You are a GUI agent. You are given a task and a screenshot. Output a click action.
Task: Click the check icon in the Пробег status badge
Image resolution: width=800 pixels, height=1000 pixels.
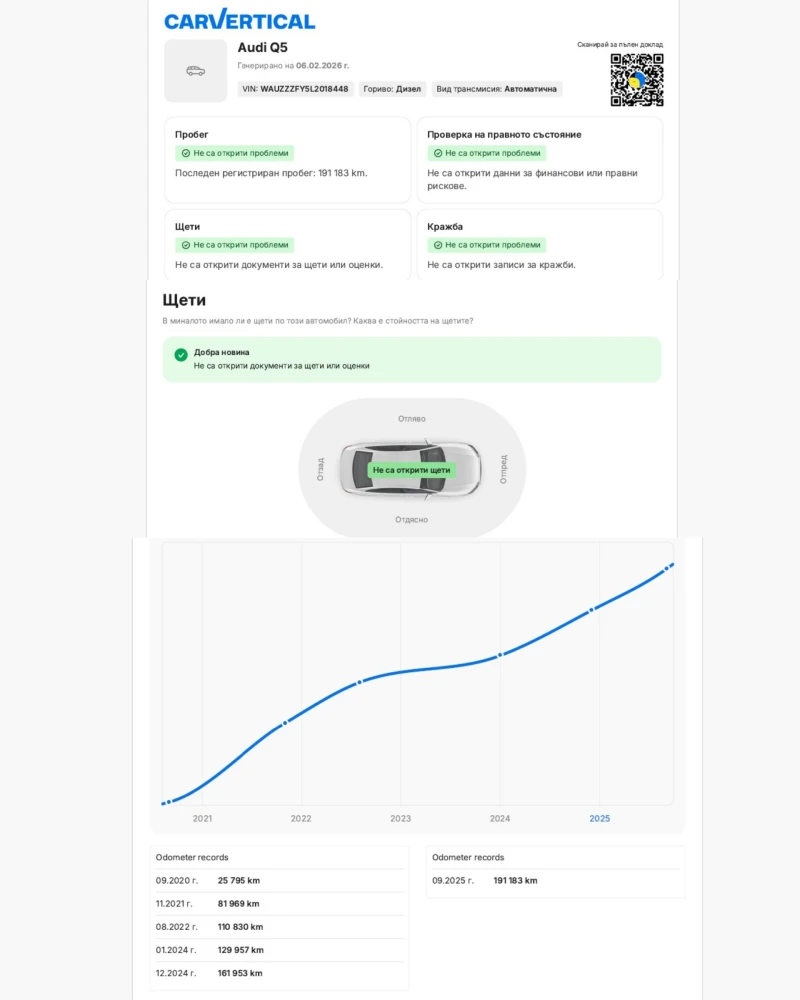[185, 153]
